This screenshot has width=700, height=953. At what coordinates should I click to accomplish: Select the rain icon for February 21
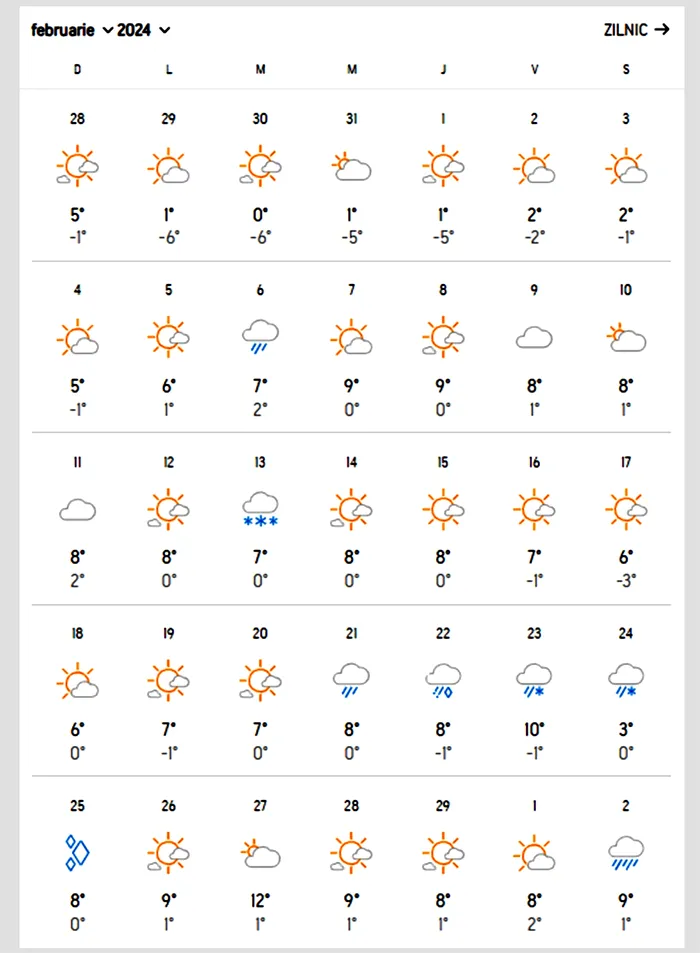pyautogui.click(x=351, y=680)
